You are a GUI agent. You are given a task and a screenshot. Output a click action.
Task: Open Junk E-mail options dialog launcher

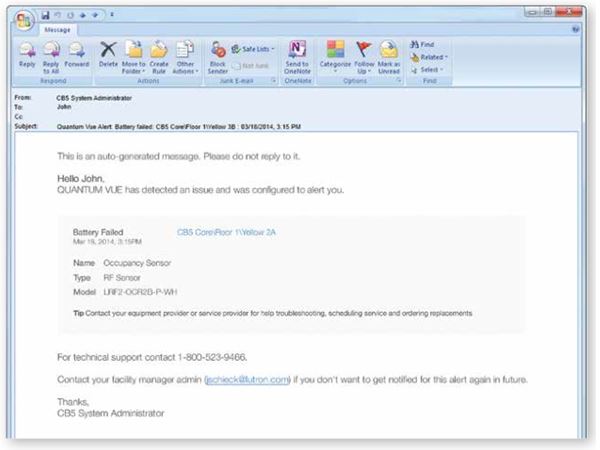pyautogui.click(x=274, y=80)
